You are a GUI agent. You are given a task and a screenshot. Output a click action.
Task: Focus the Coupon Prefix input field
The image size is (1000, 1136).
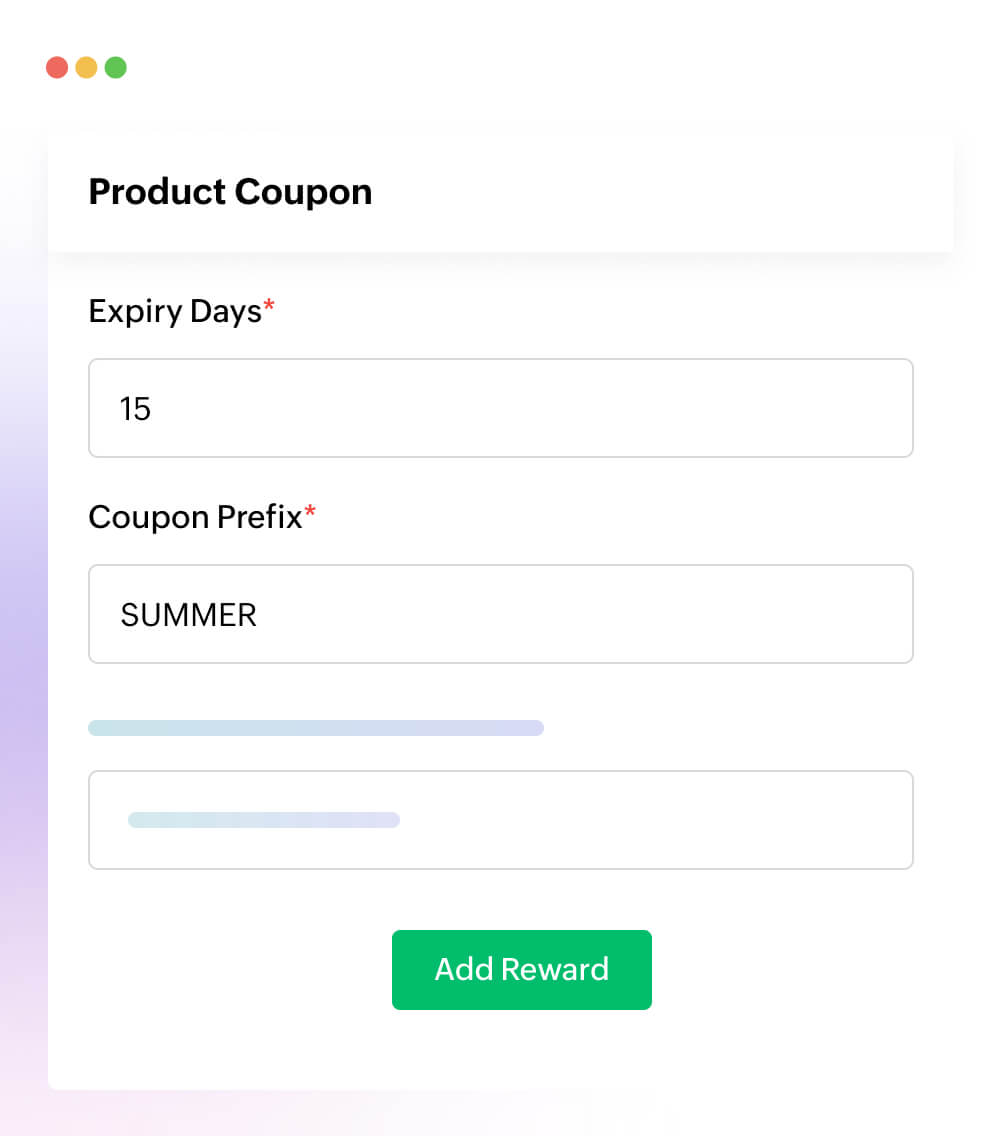click(x=500, y=614)
